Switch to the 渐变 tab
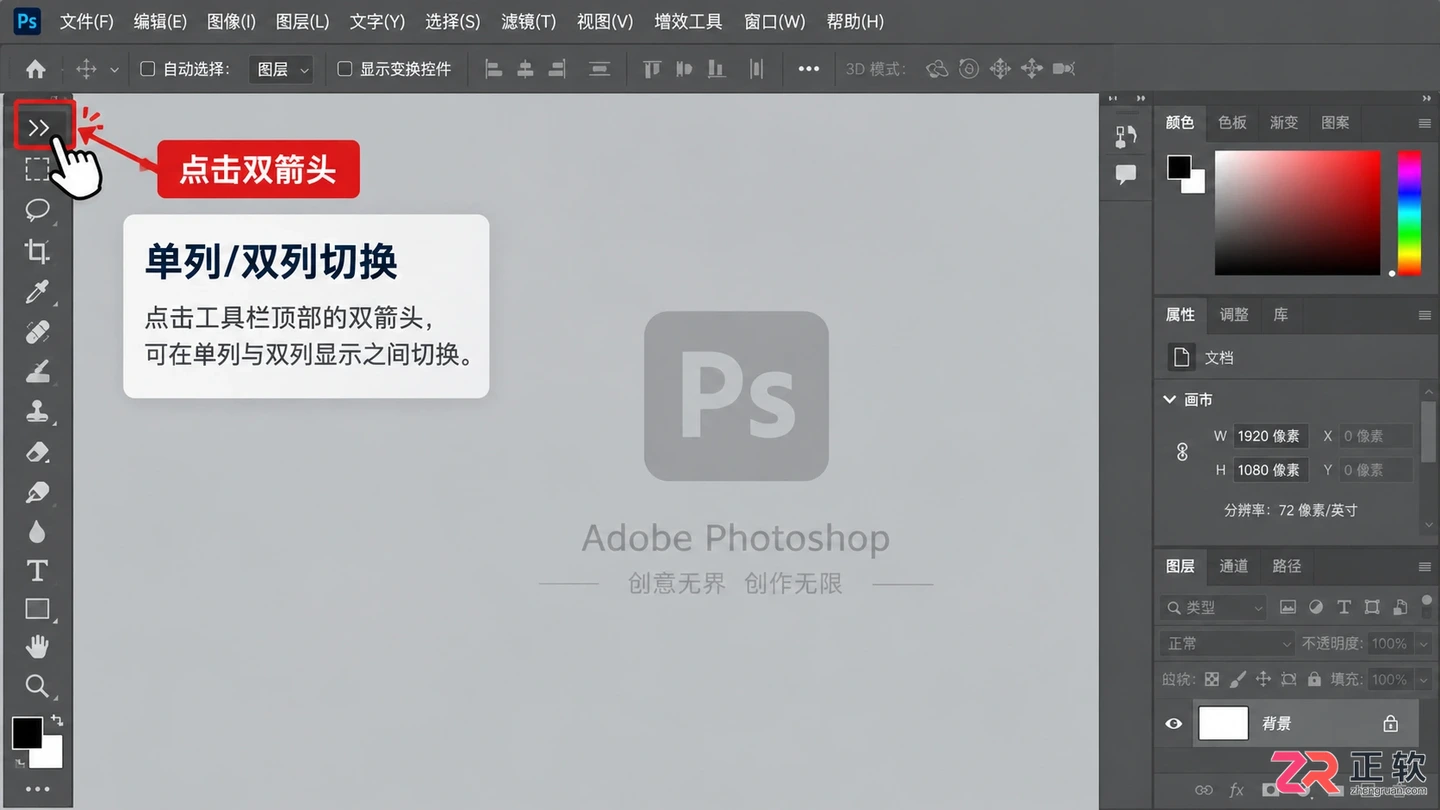1440x810 pixels. point(1284,122)
